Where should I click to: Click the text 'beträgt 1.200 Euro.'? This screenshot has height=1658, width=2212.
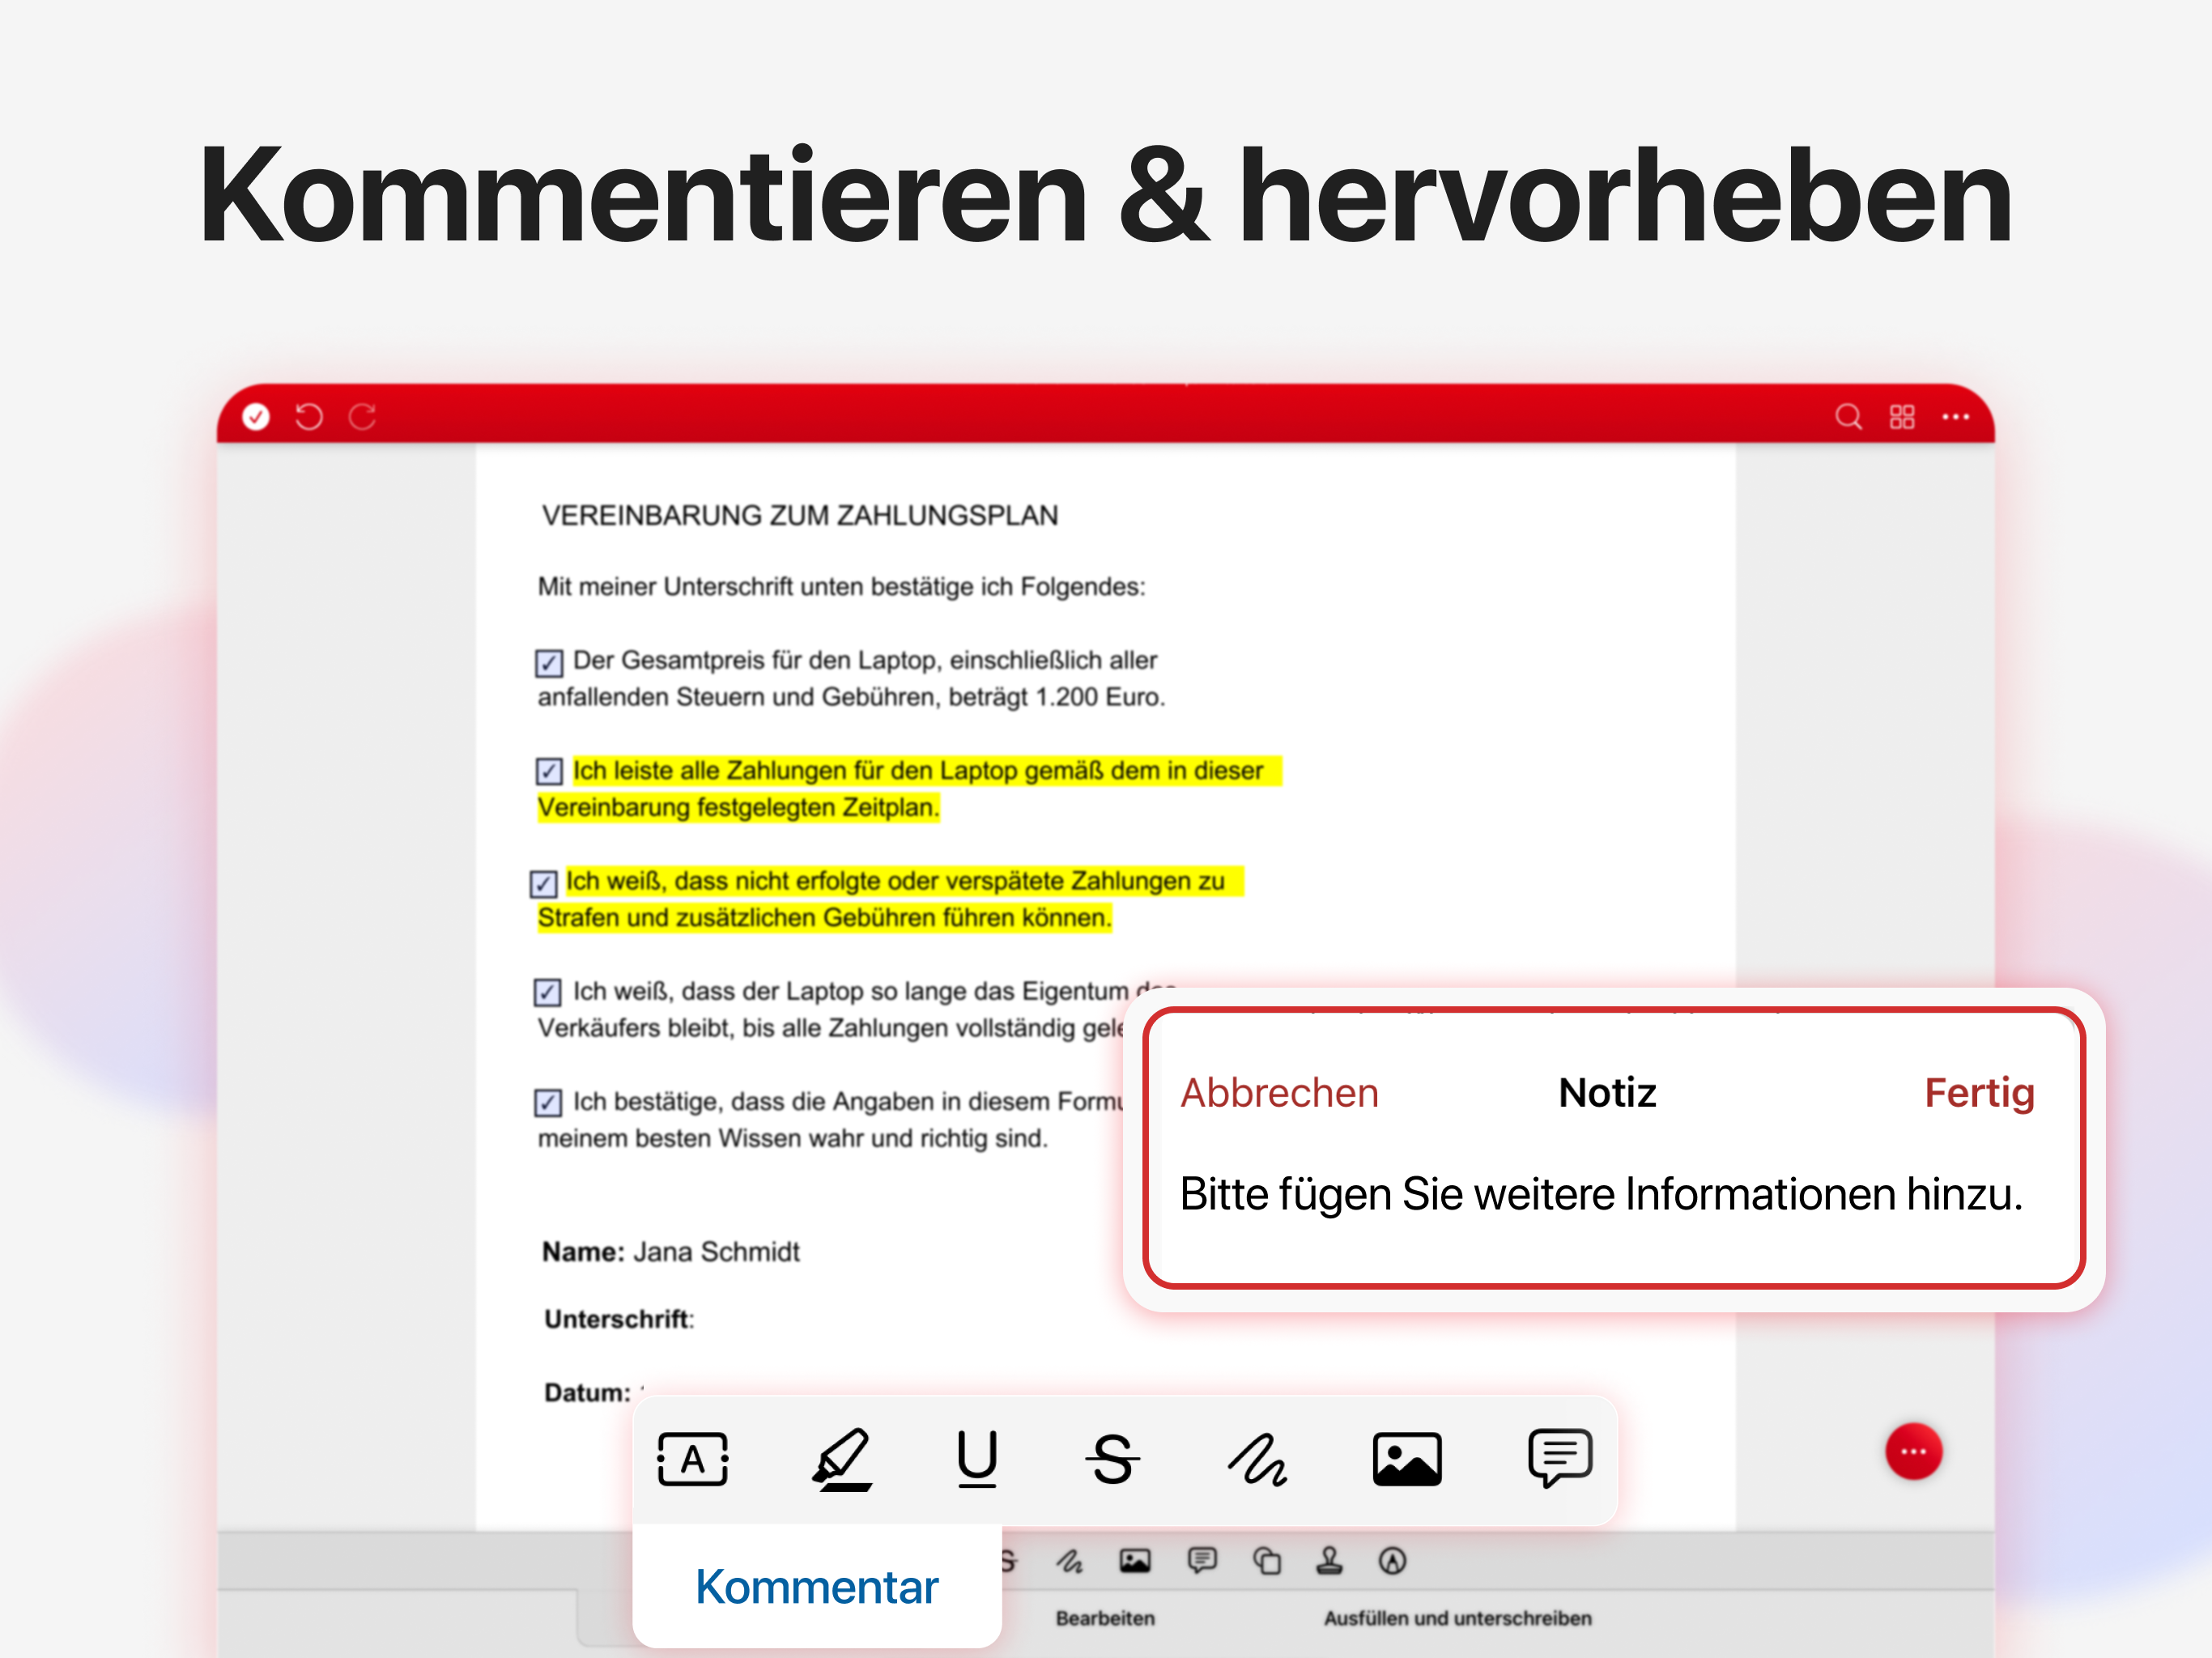pos(1057,697)
